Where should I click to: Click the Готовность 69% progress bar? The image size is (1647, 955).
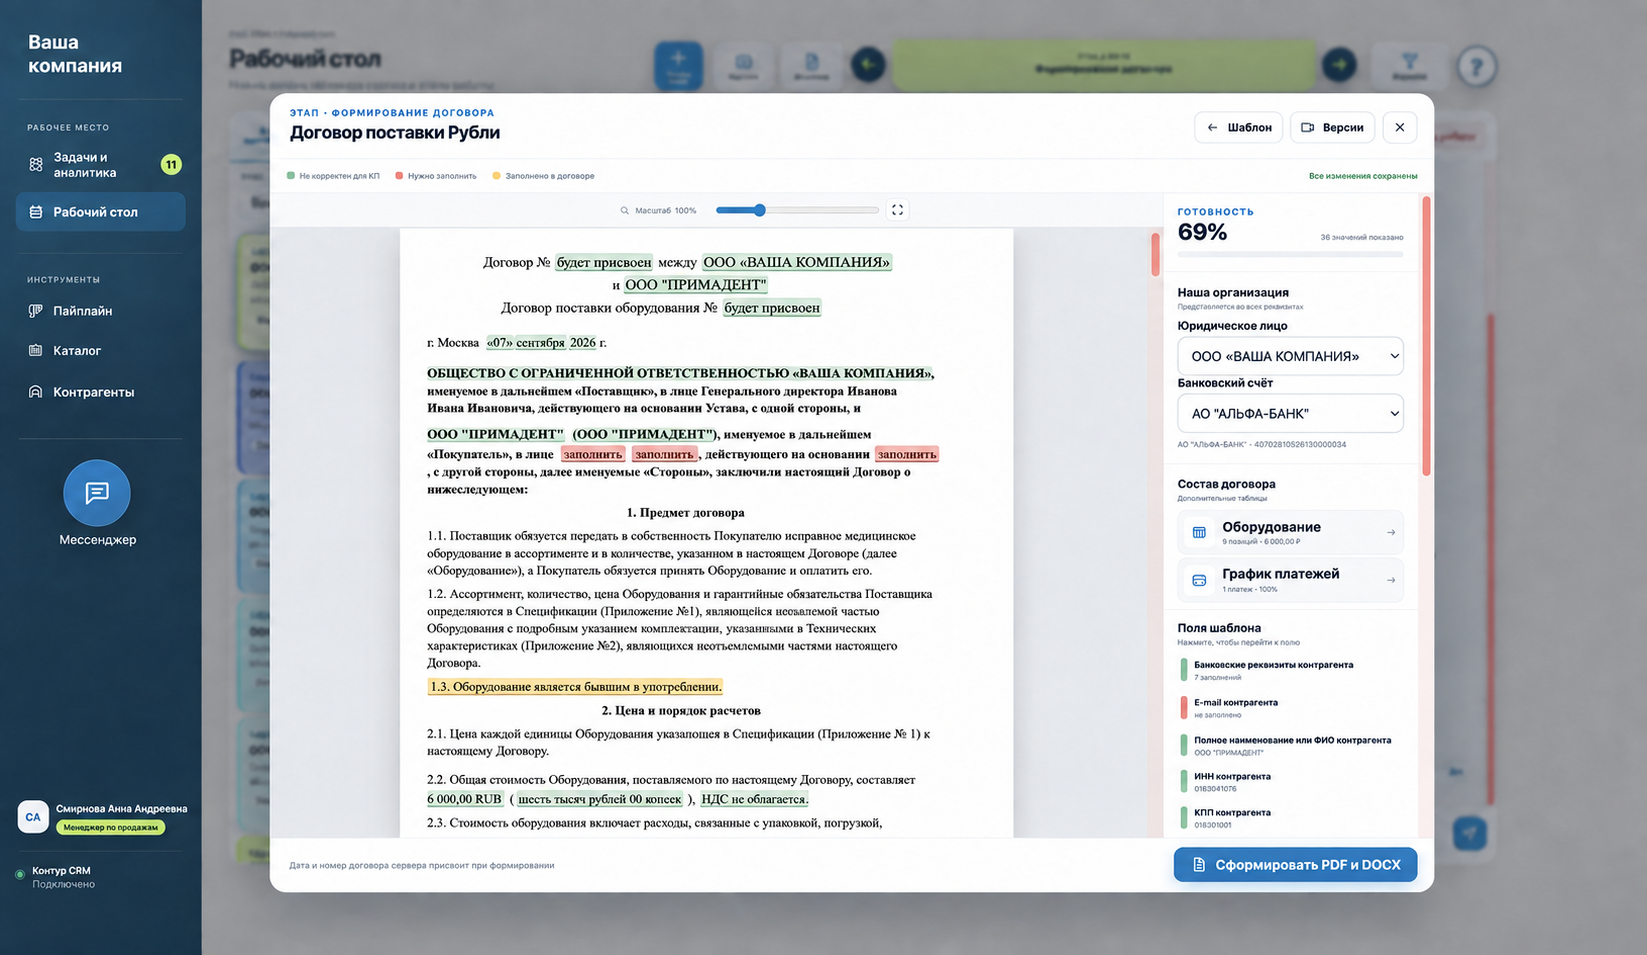(1290, 255)
